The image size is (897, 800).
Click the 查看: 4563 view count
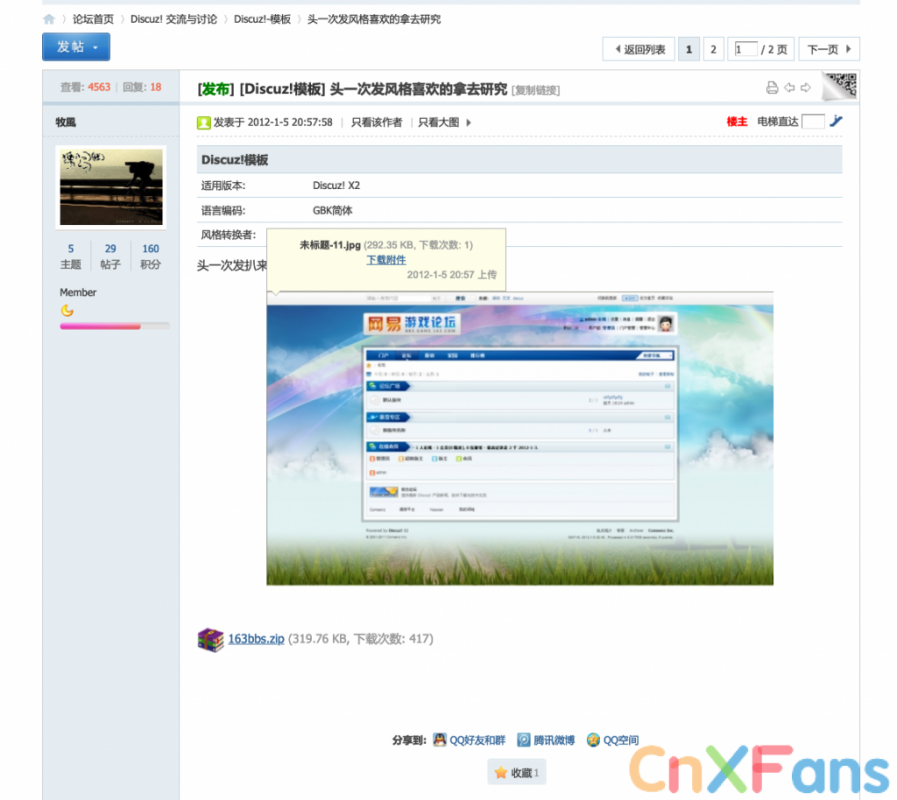pos(85,87)
